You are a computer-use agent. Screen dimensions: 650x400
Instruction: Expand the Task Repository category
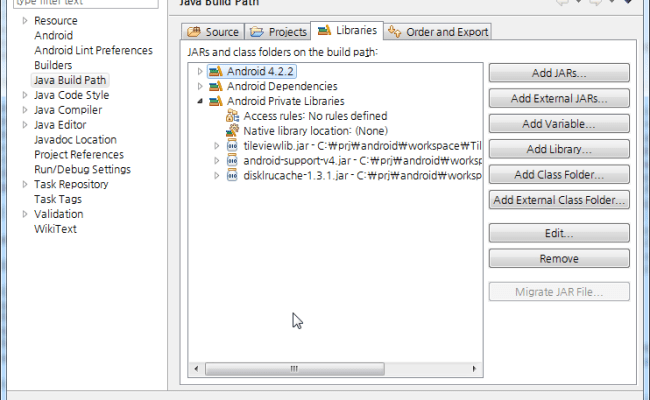coord(25,184)
